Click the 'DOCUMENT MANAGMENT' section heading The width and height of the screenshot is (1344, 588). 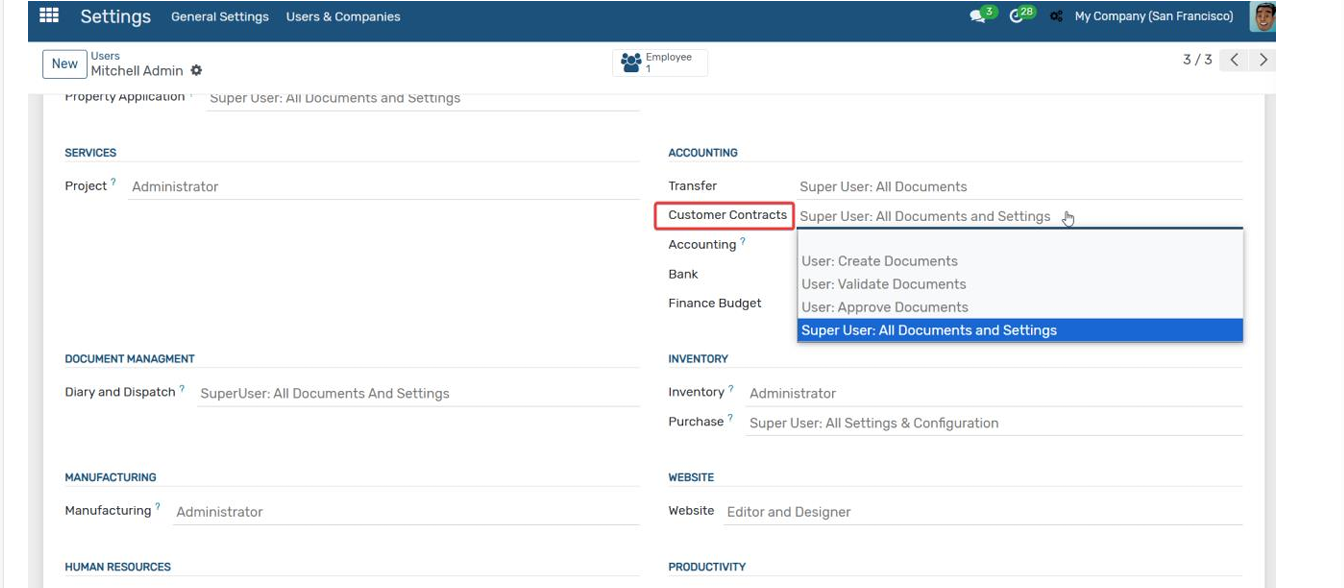click(130, 359)
